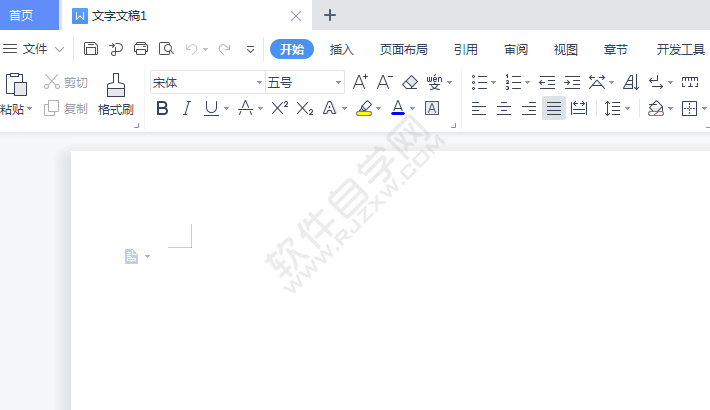Image resolution: width=710 pixels, height=410 pixels.
Task: Click the phonetic guide wén icon
Action: (434, 82)
